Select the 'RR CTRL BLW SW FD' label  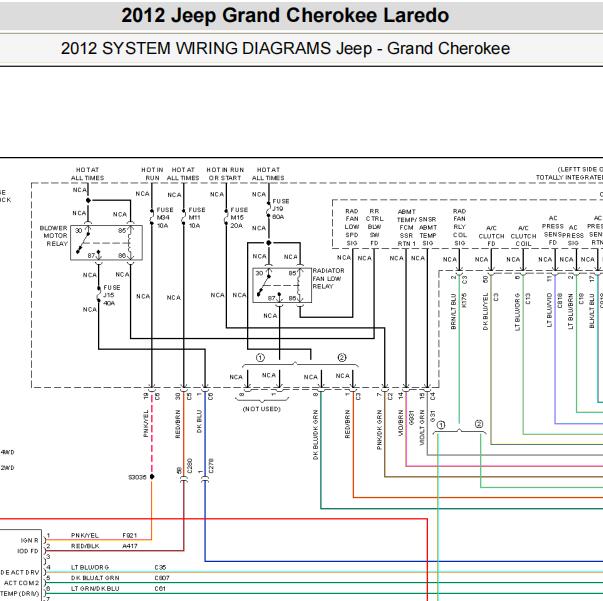point(374,227)
